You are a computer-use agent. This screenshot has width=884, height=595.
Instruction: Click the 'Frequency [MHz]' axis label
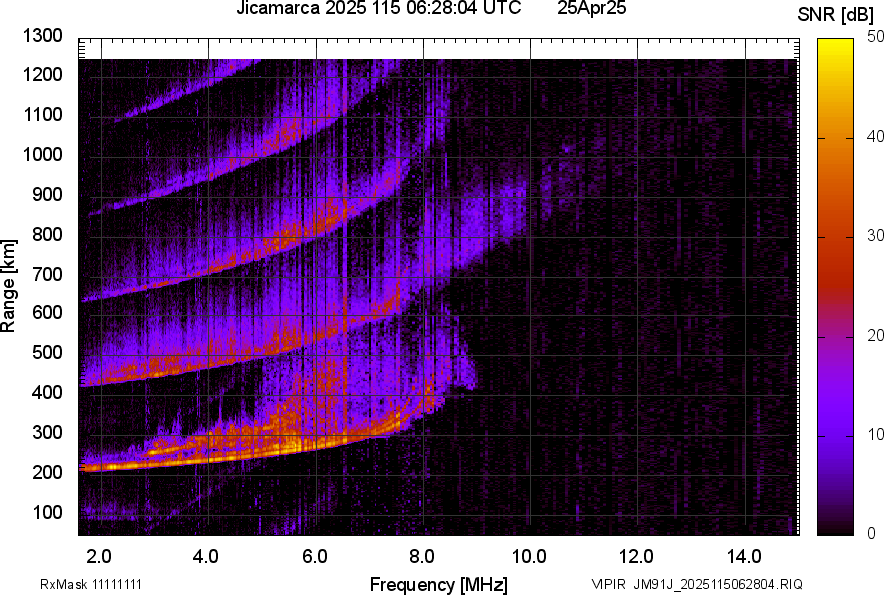439,585
